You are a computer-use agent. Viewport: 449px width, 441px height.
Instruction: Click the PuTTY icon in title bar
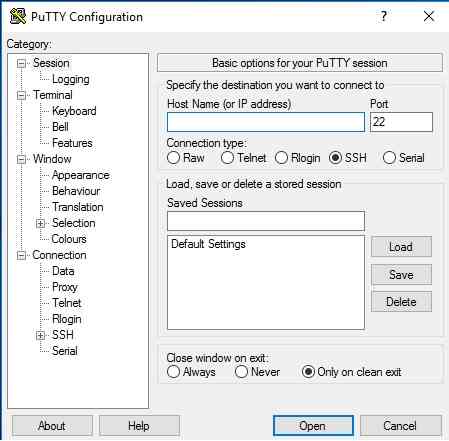[18, 16]
